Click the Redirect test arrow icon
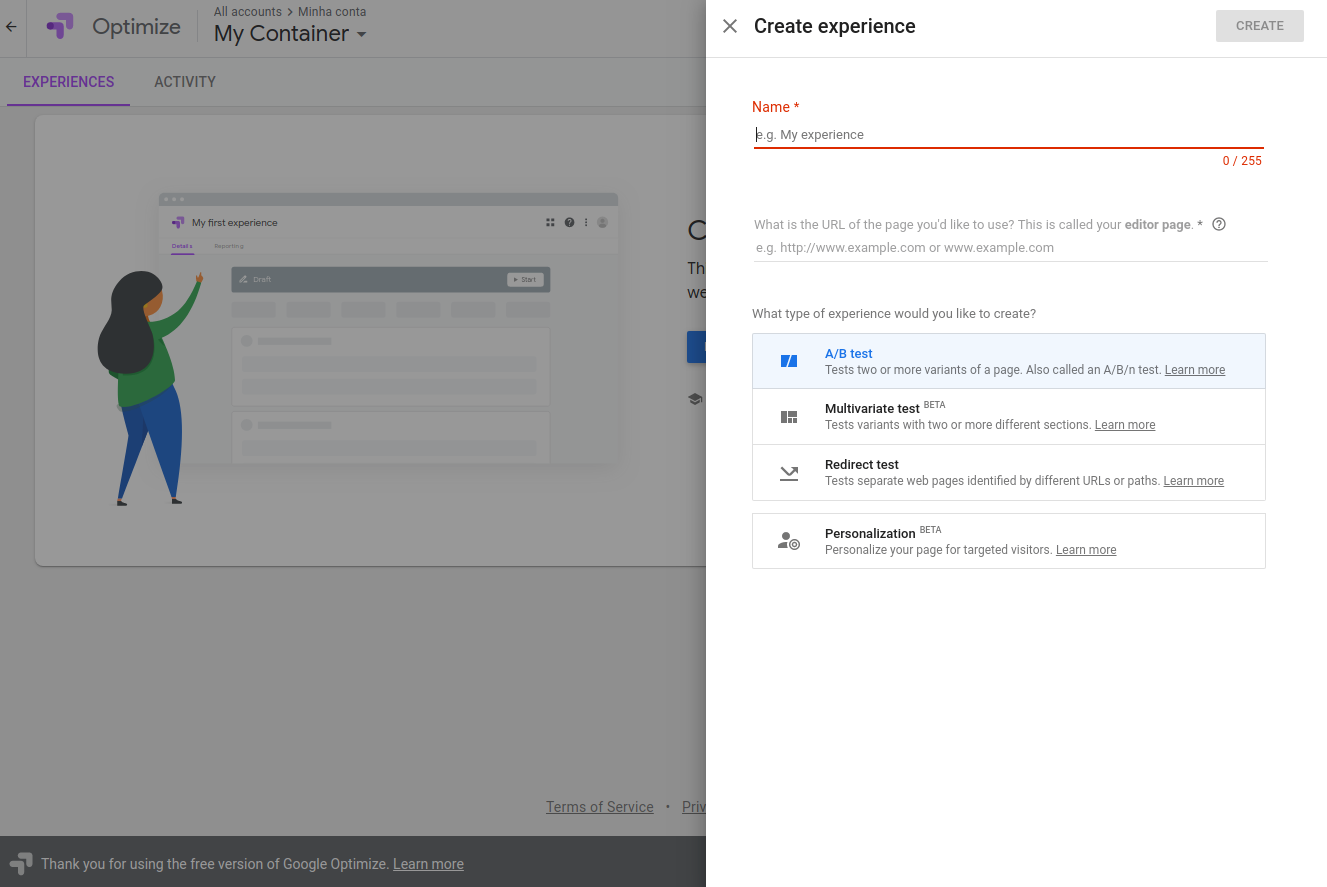Viewport: 1327px width, 887px height. pos(789,473)
